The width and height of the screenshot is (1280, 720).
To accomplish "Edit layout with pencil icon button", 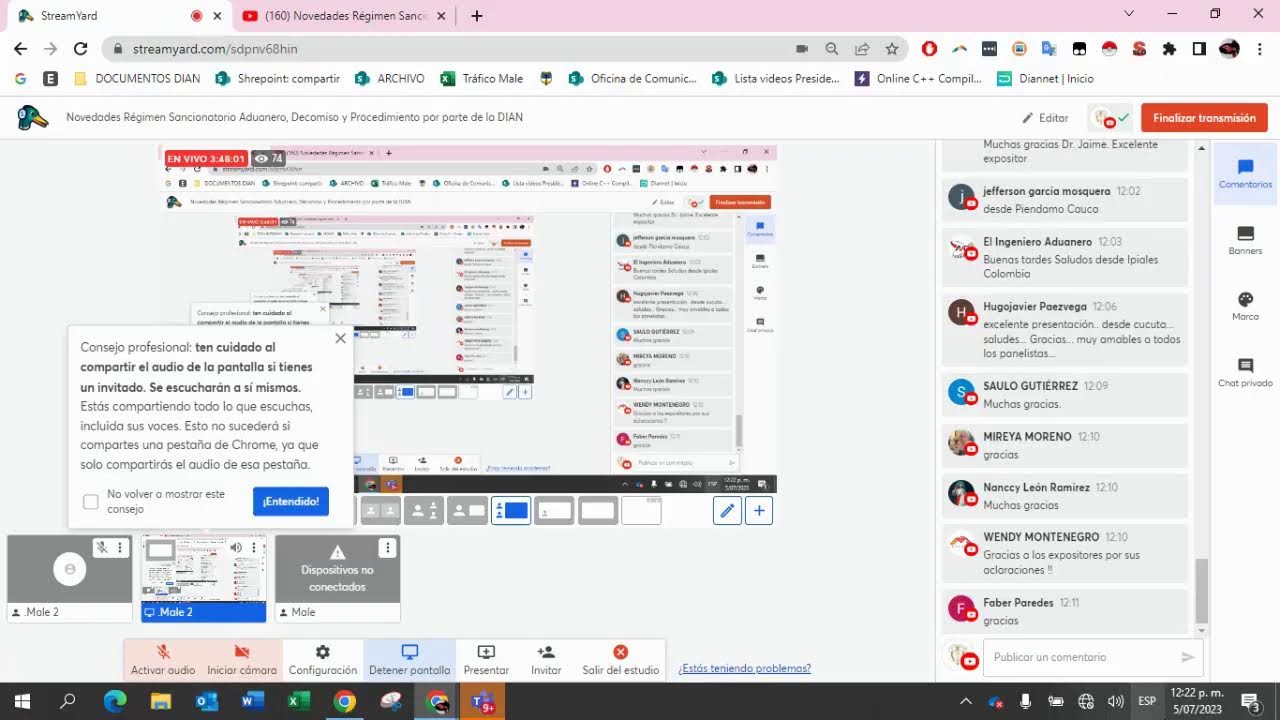I will pyautogui.click(x=728, y=511).
